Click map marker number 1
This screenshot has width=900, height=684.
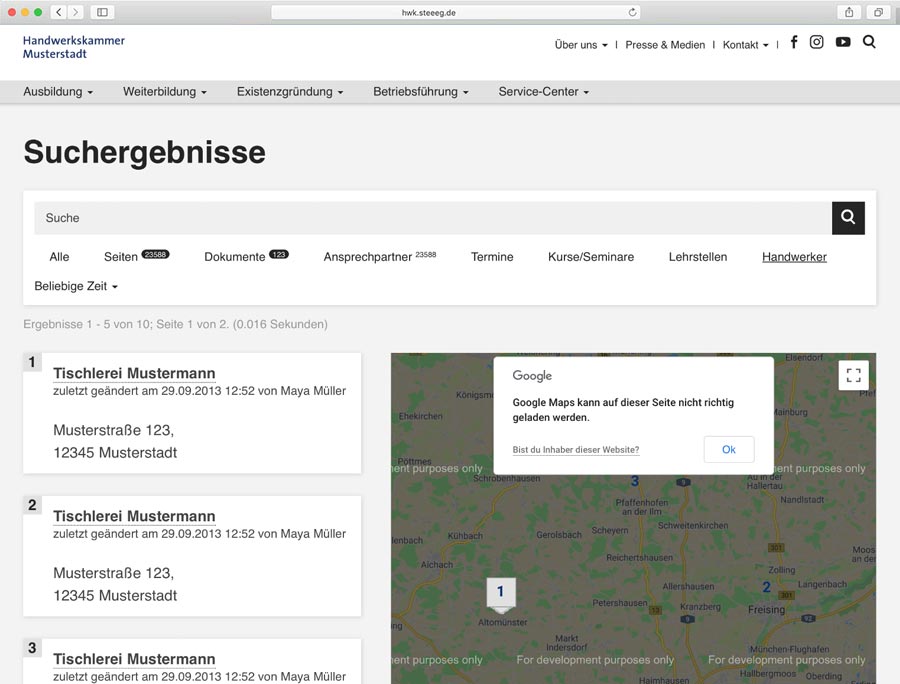(501, 593)
